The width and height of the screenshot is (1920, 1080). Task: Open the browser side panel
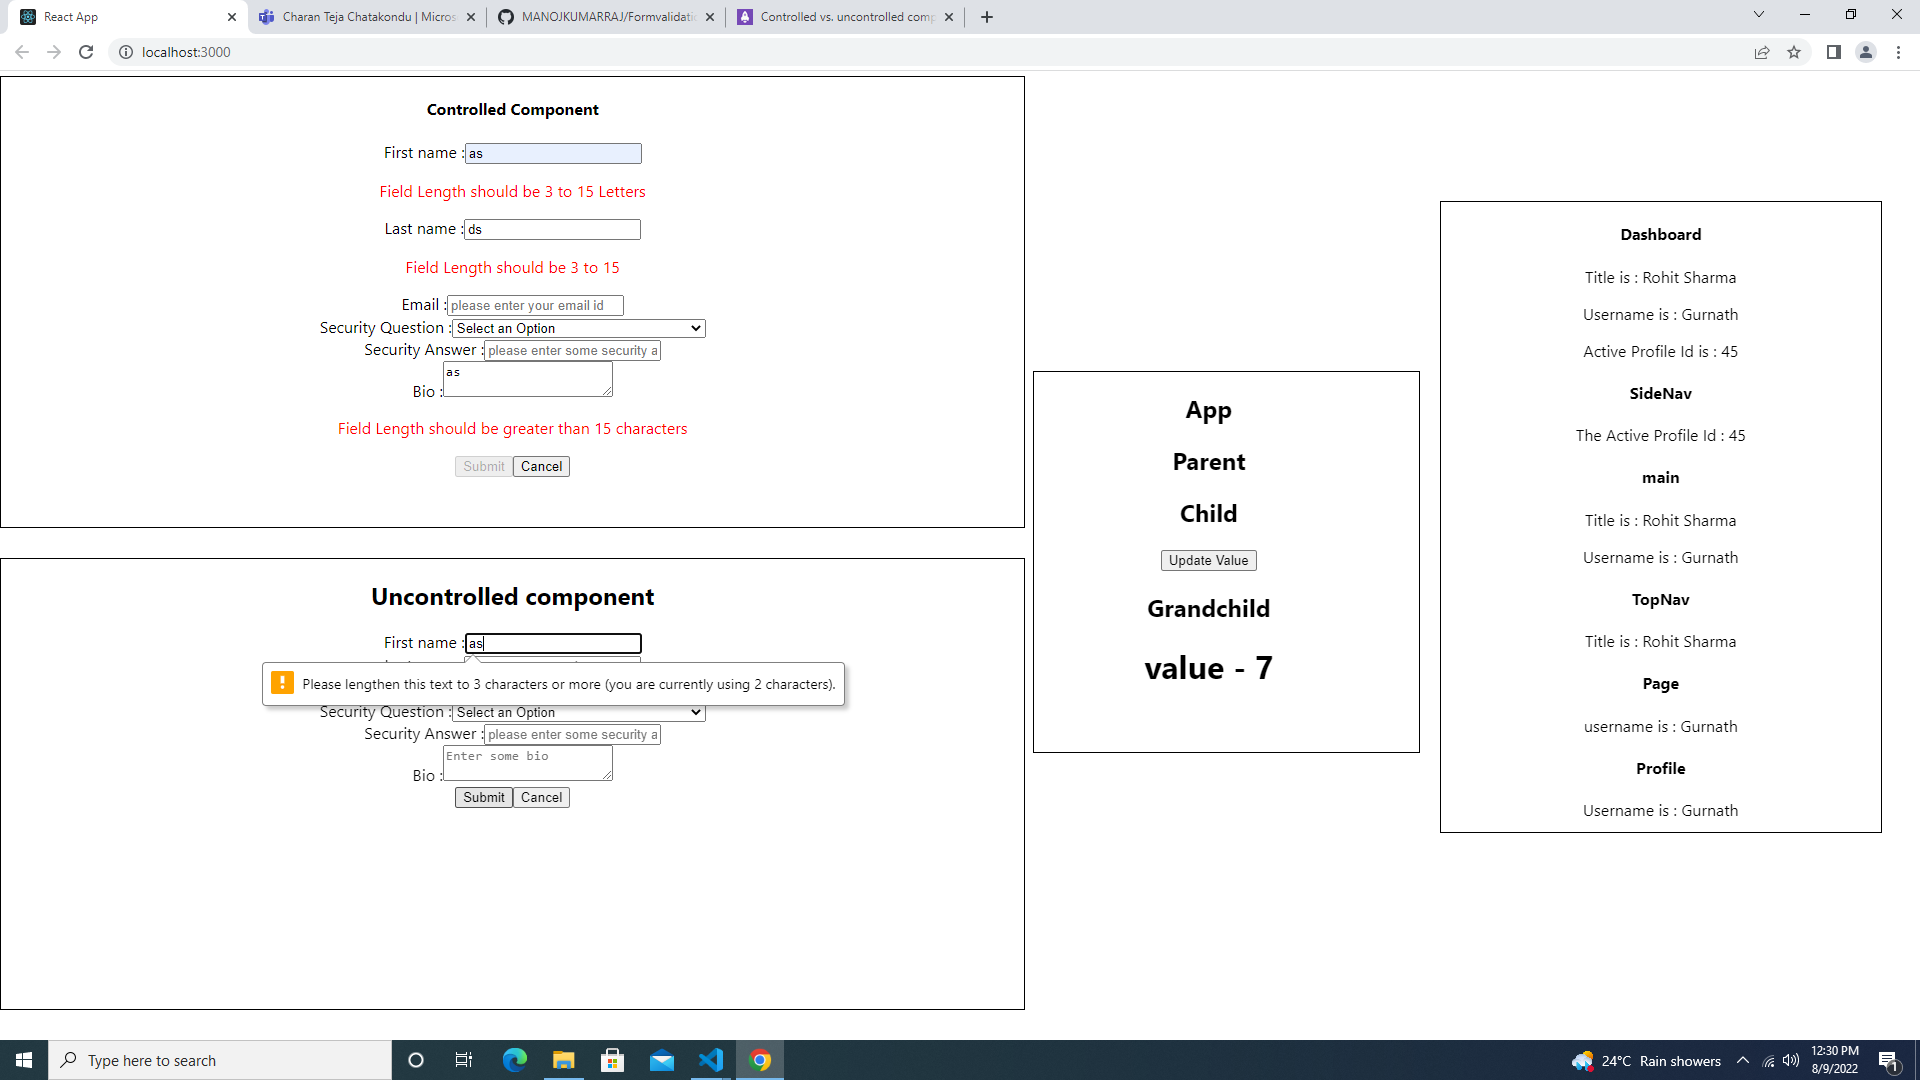(1833, 52)
